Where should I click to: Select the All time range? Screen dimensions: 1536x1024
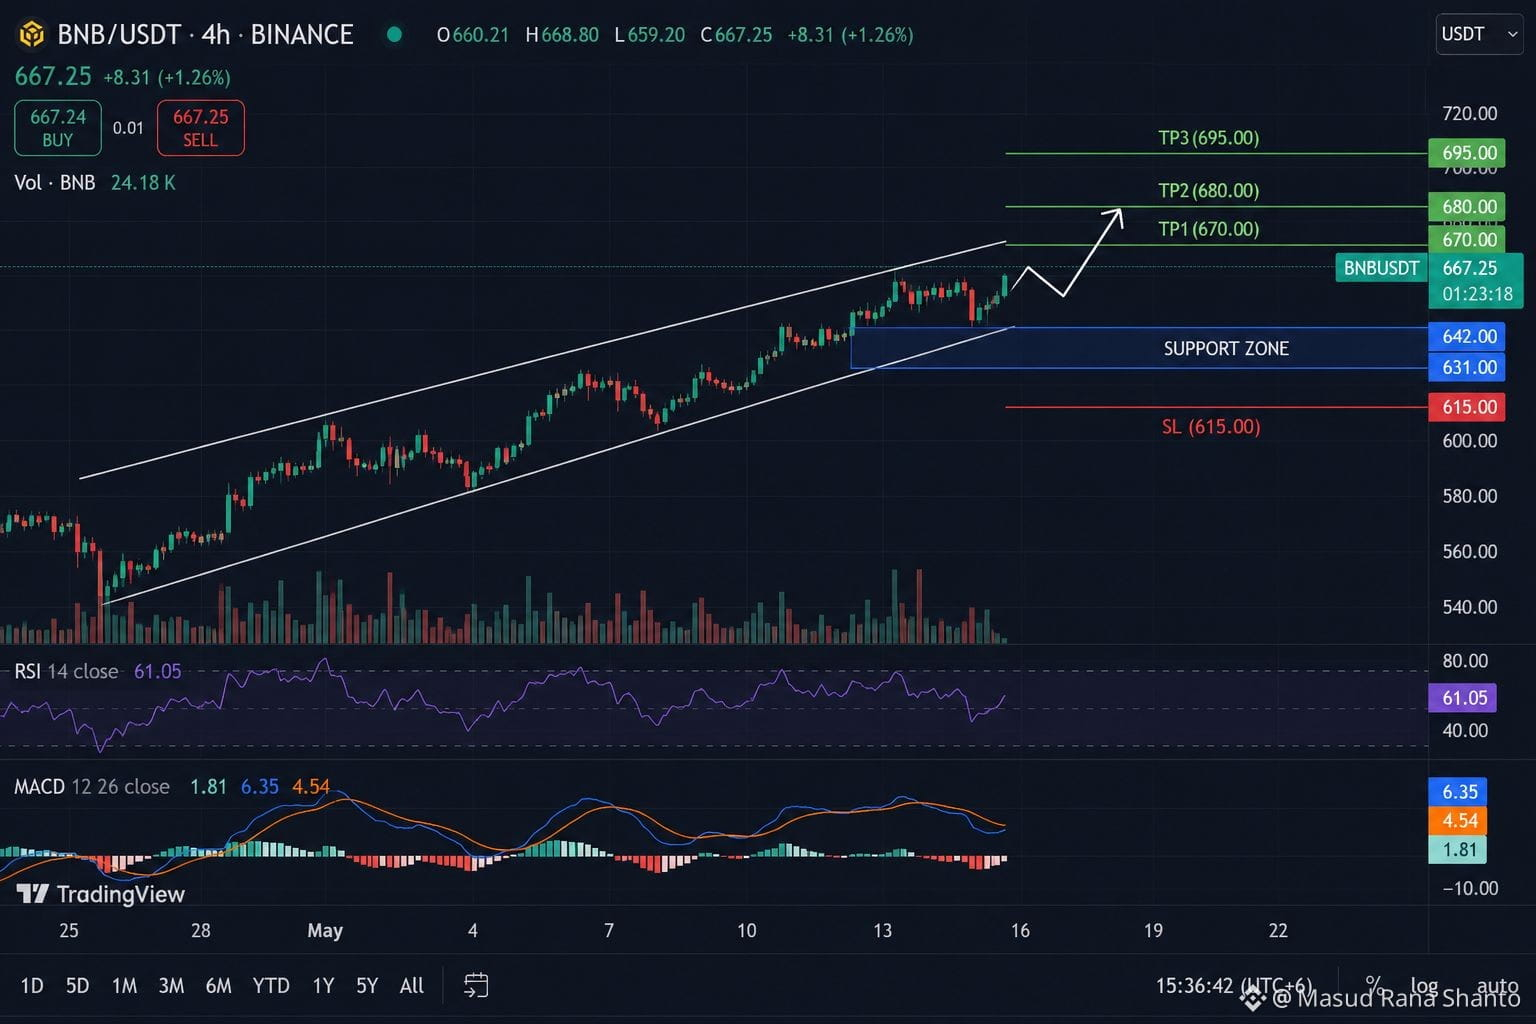click(x=412, y=986)
